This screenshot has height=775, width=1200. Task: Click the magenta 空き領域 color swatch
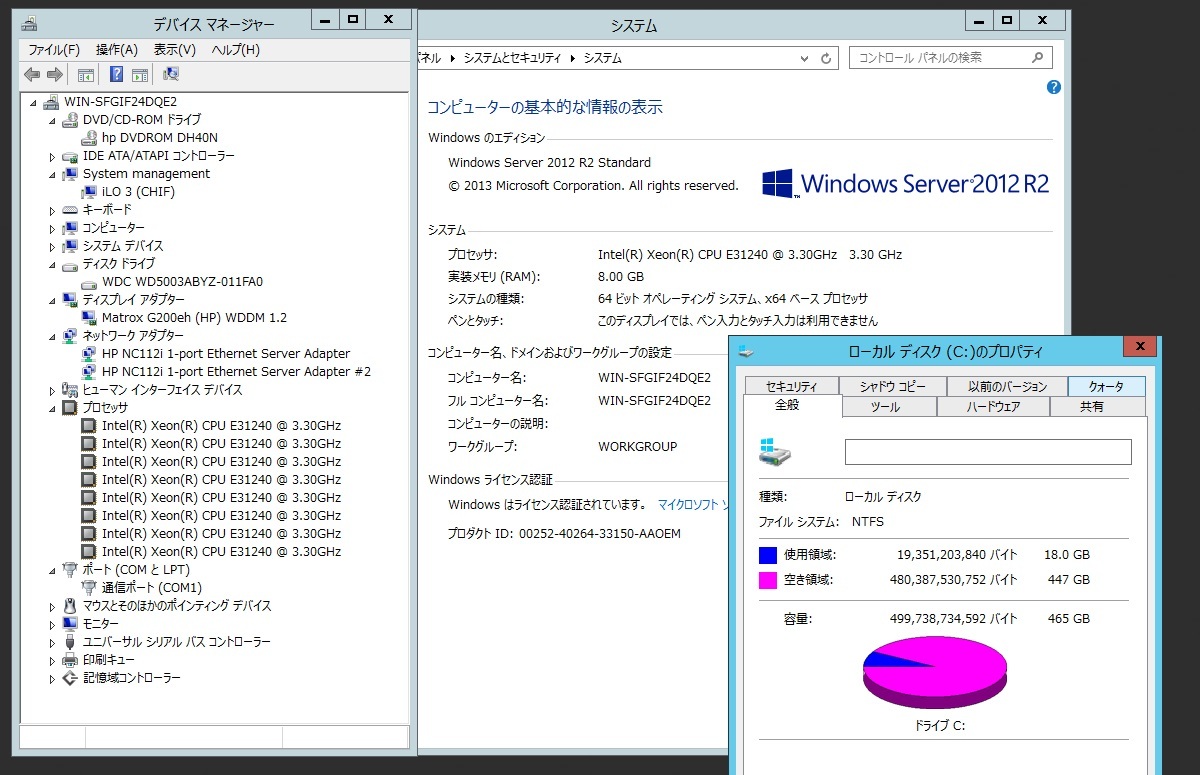coord(768,580)
